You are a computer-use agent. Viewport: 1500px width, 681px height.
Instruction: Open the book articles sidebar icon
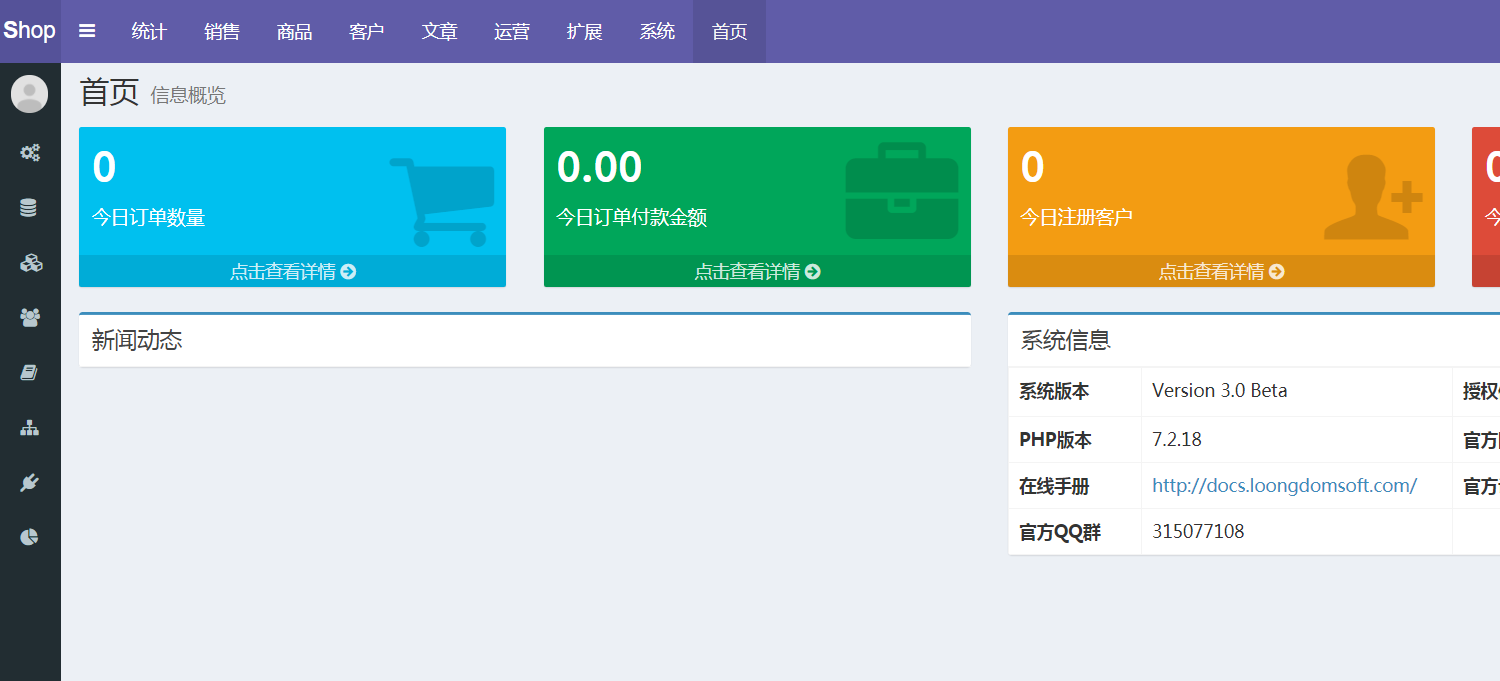click(x=29, y=373)
